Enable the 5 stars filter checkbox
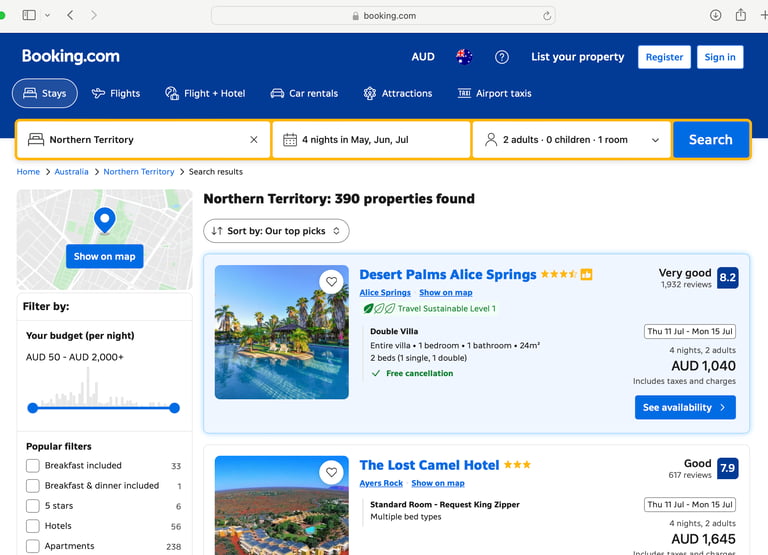Screen dimensions: 768x555 pos(33,506)
